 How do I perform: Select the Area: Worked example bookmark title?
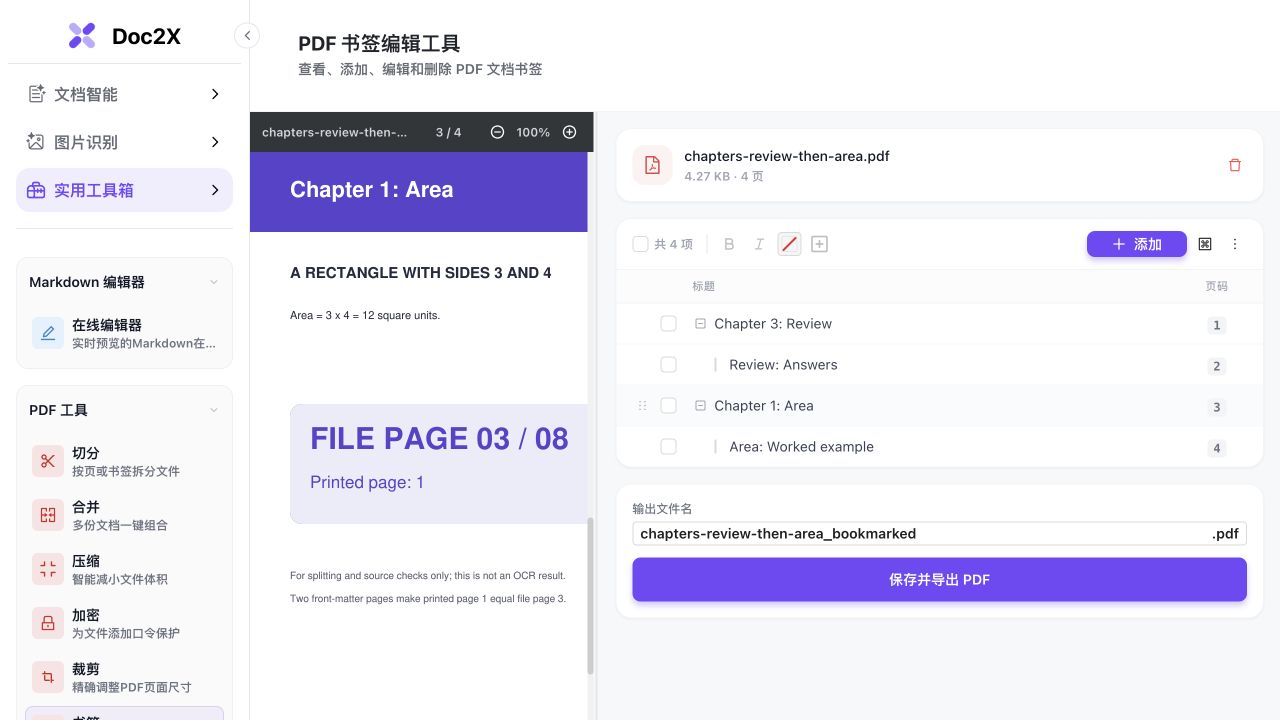(801, 447)
